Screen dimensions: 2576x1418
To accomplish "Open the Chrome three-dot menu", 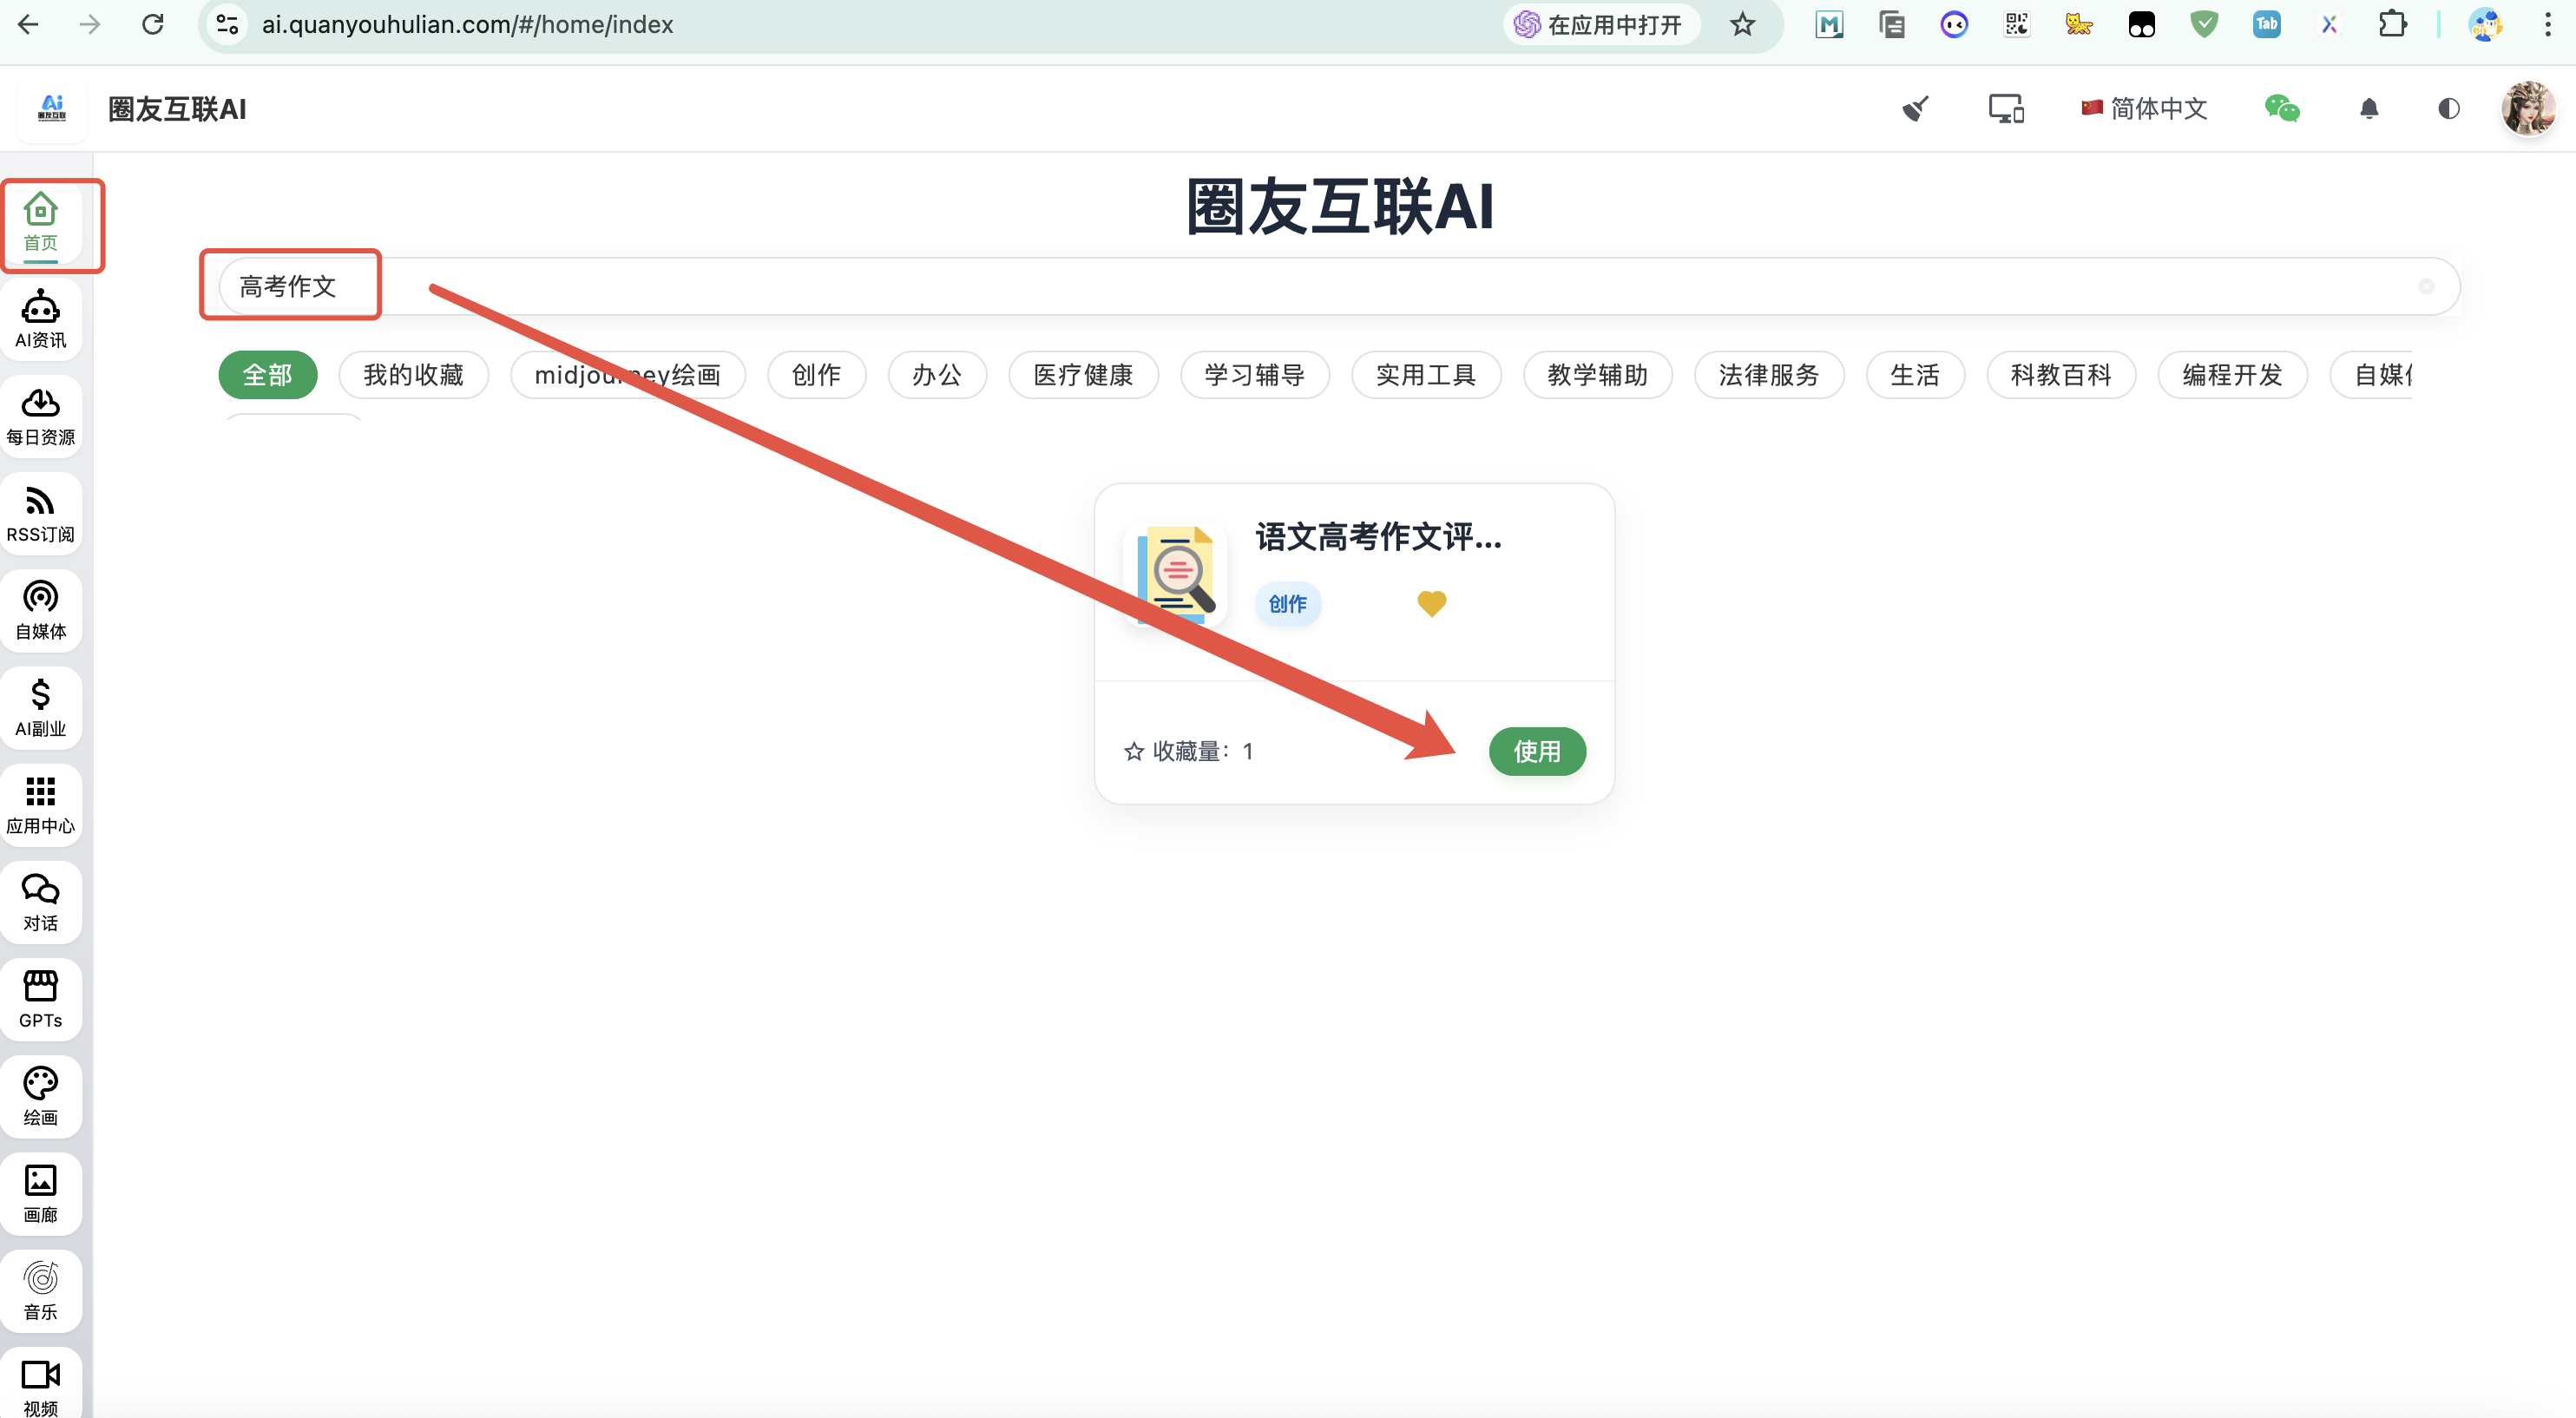I will [x=2547, y=24].
